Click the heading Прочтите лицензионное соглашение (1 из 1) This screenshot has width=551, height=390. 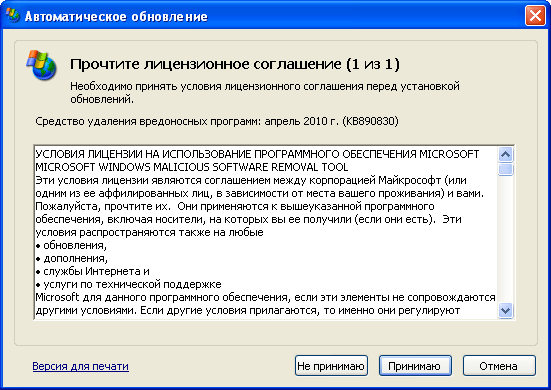[235, 64]
